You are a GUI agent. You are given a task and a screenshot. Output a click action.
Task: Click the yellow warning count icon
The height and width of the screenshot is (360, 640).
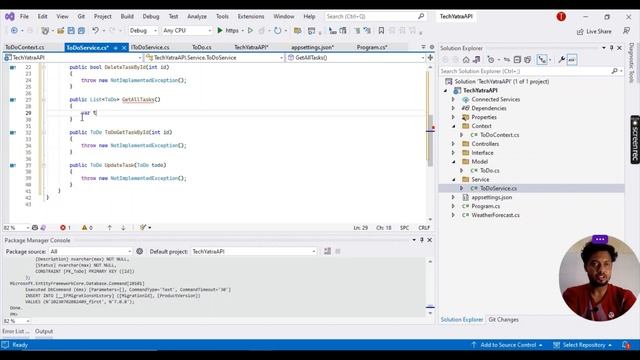click(x=84, y=228)
